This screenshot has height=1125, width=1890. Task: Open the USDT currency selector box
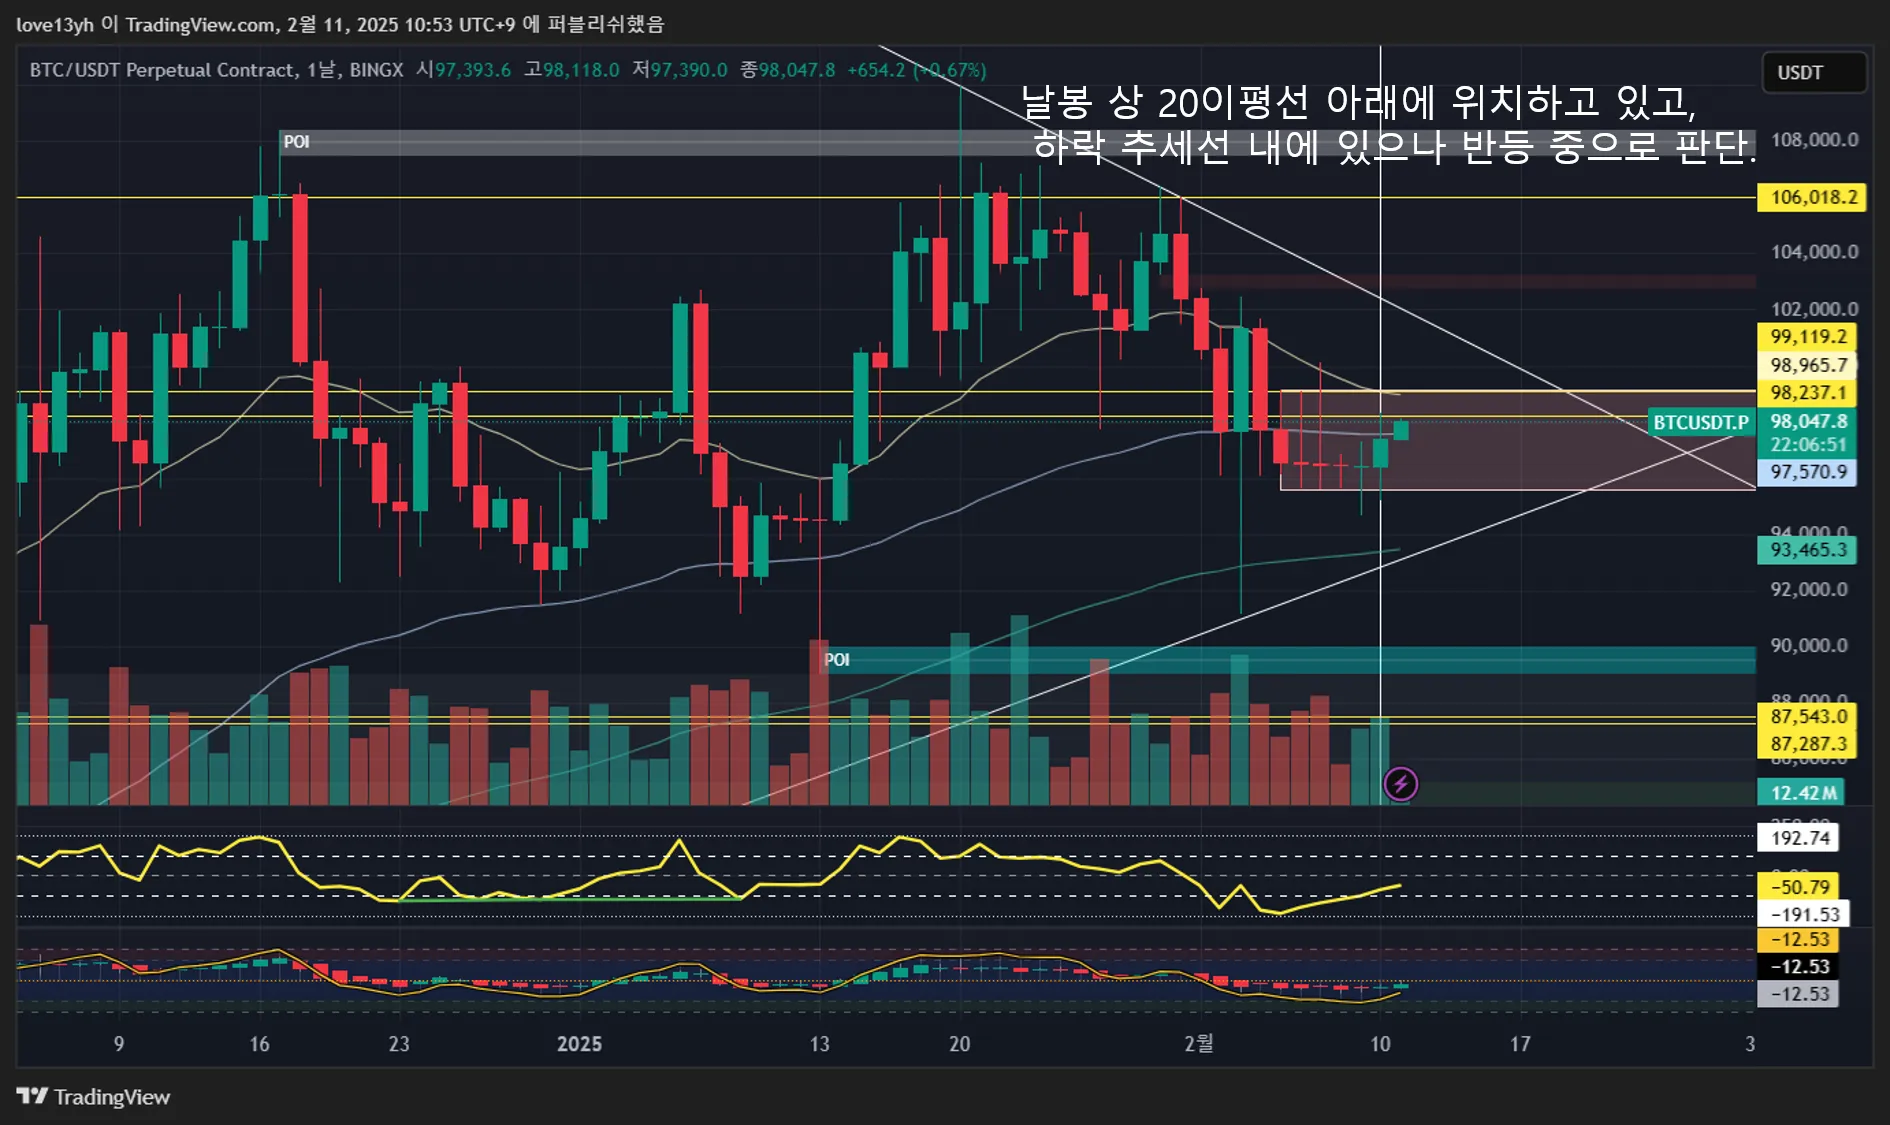[1814, 73]
